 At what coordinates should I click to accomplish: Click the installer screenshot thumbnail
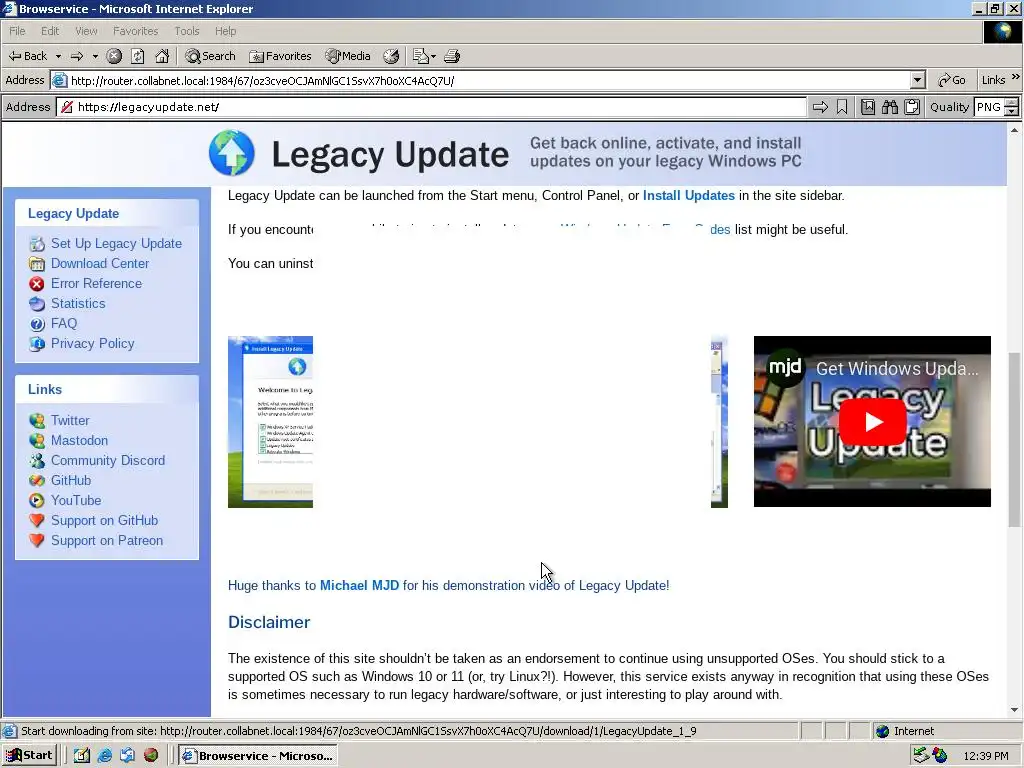270,422
